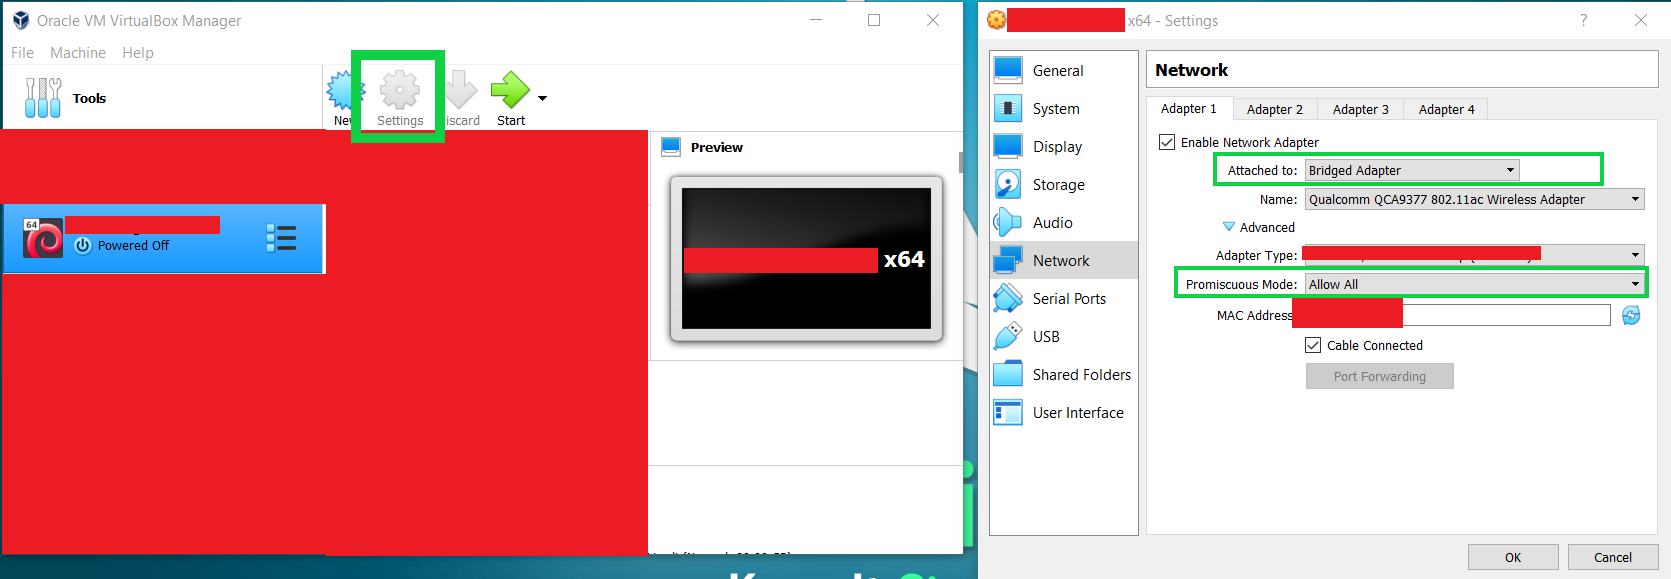This screenshot has width=1671, height=579.
Task: Open VM list menu icon
Action: point(281,238)
